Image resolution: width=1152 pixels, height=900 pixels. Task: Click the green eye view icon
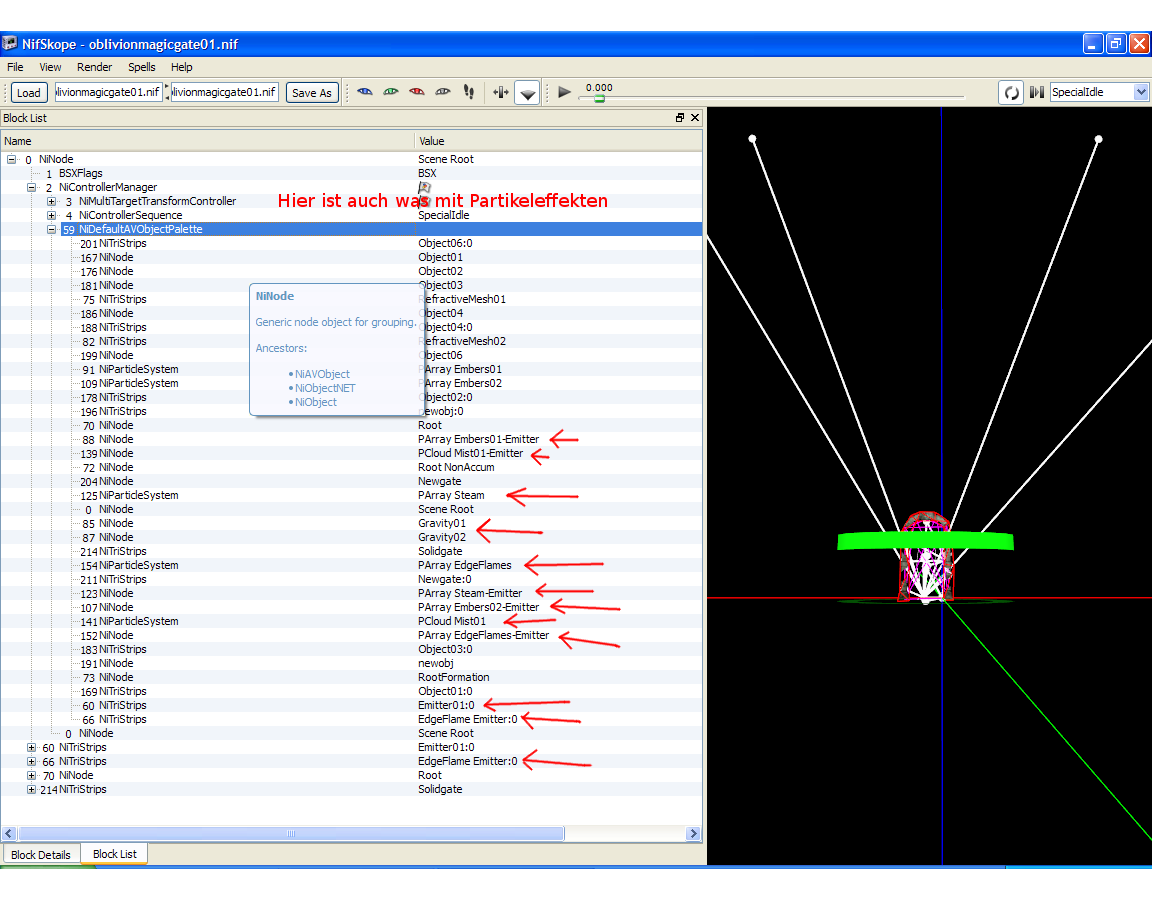point(391,92)
